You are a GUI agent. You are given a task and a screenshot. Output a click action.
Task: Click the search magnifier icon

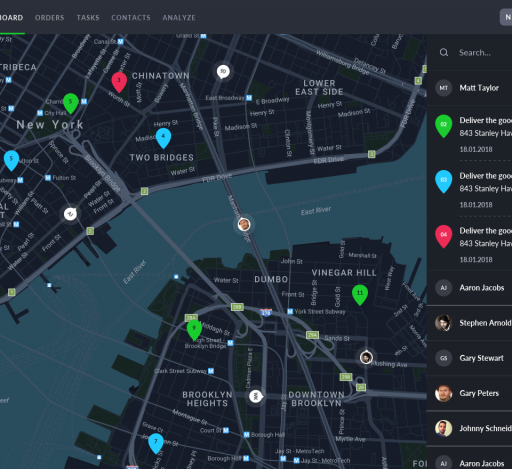pyautogui.click(x=444, y=52)
